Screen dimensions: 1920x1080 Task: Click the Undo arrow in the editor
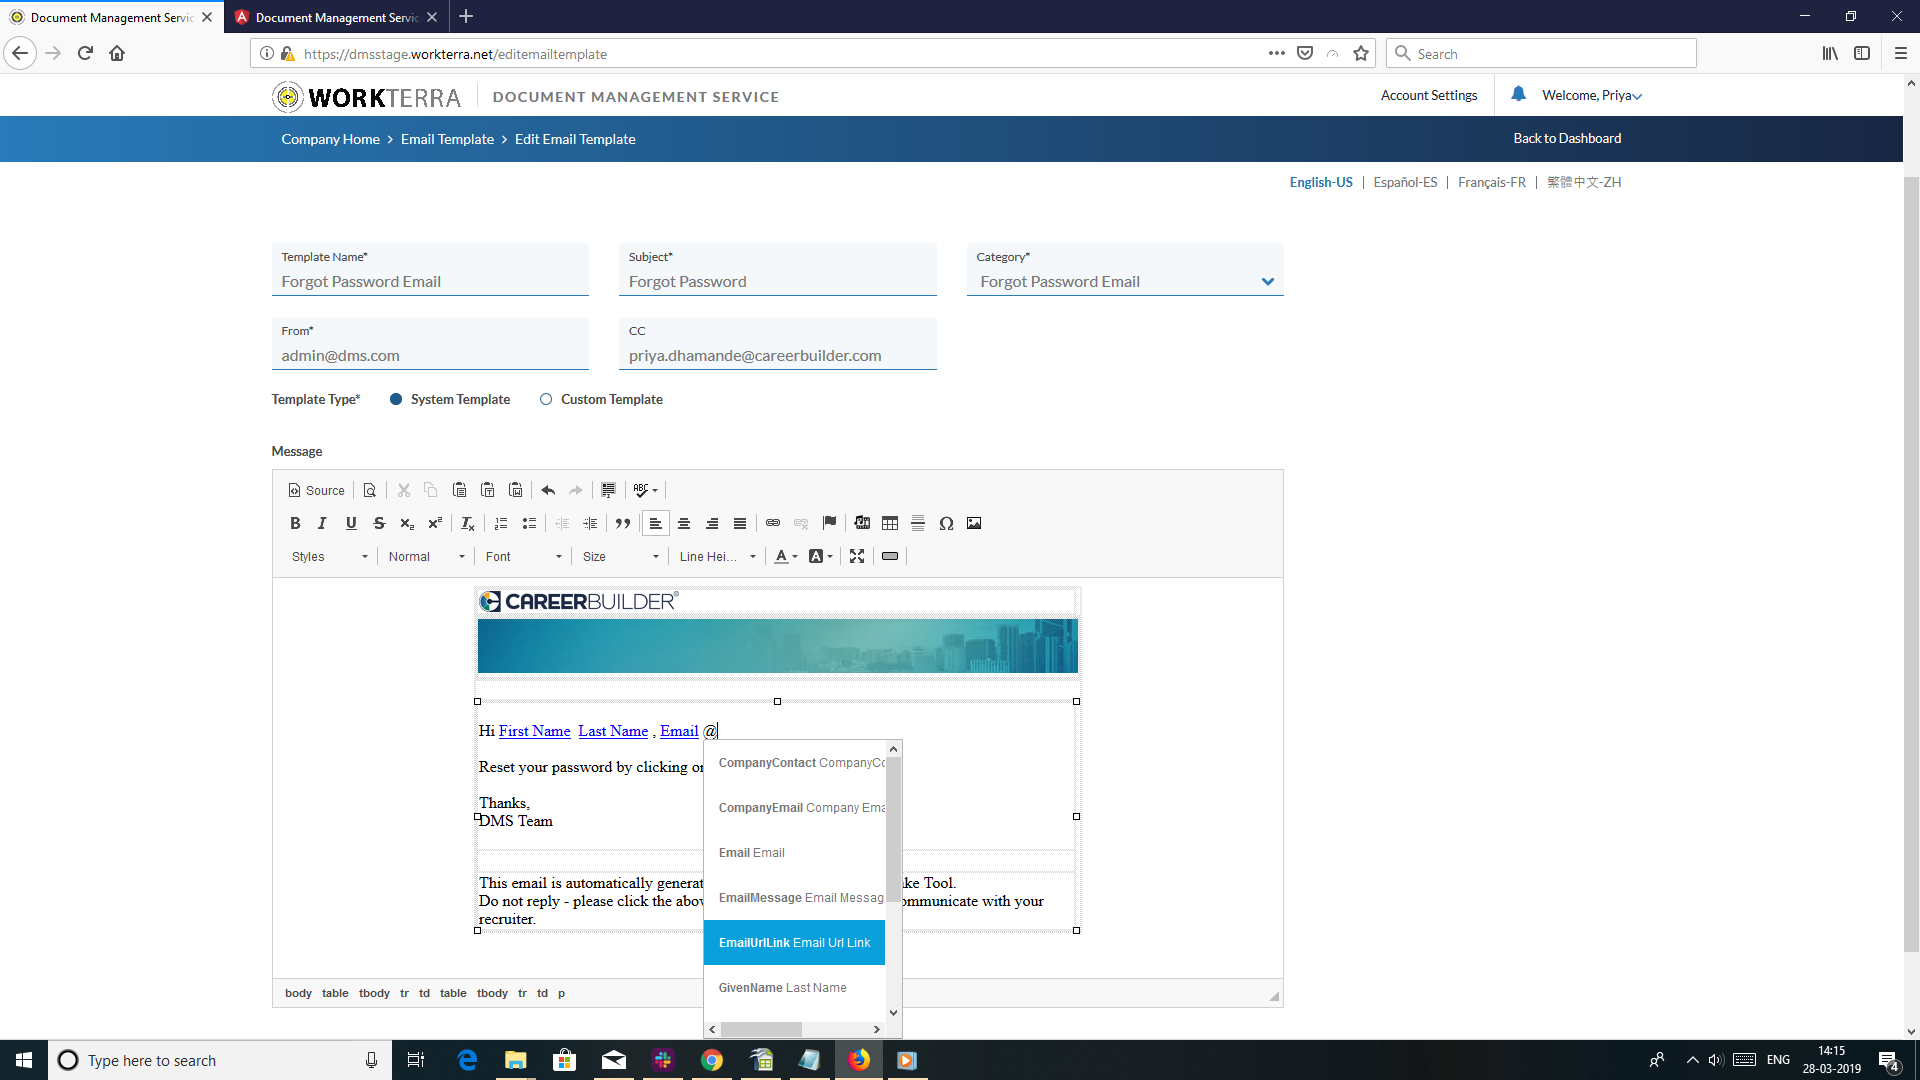tap(548, 490)
